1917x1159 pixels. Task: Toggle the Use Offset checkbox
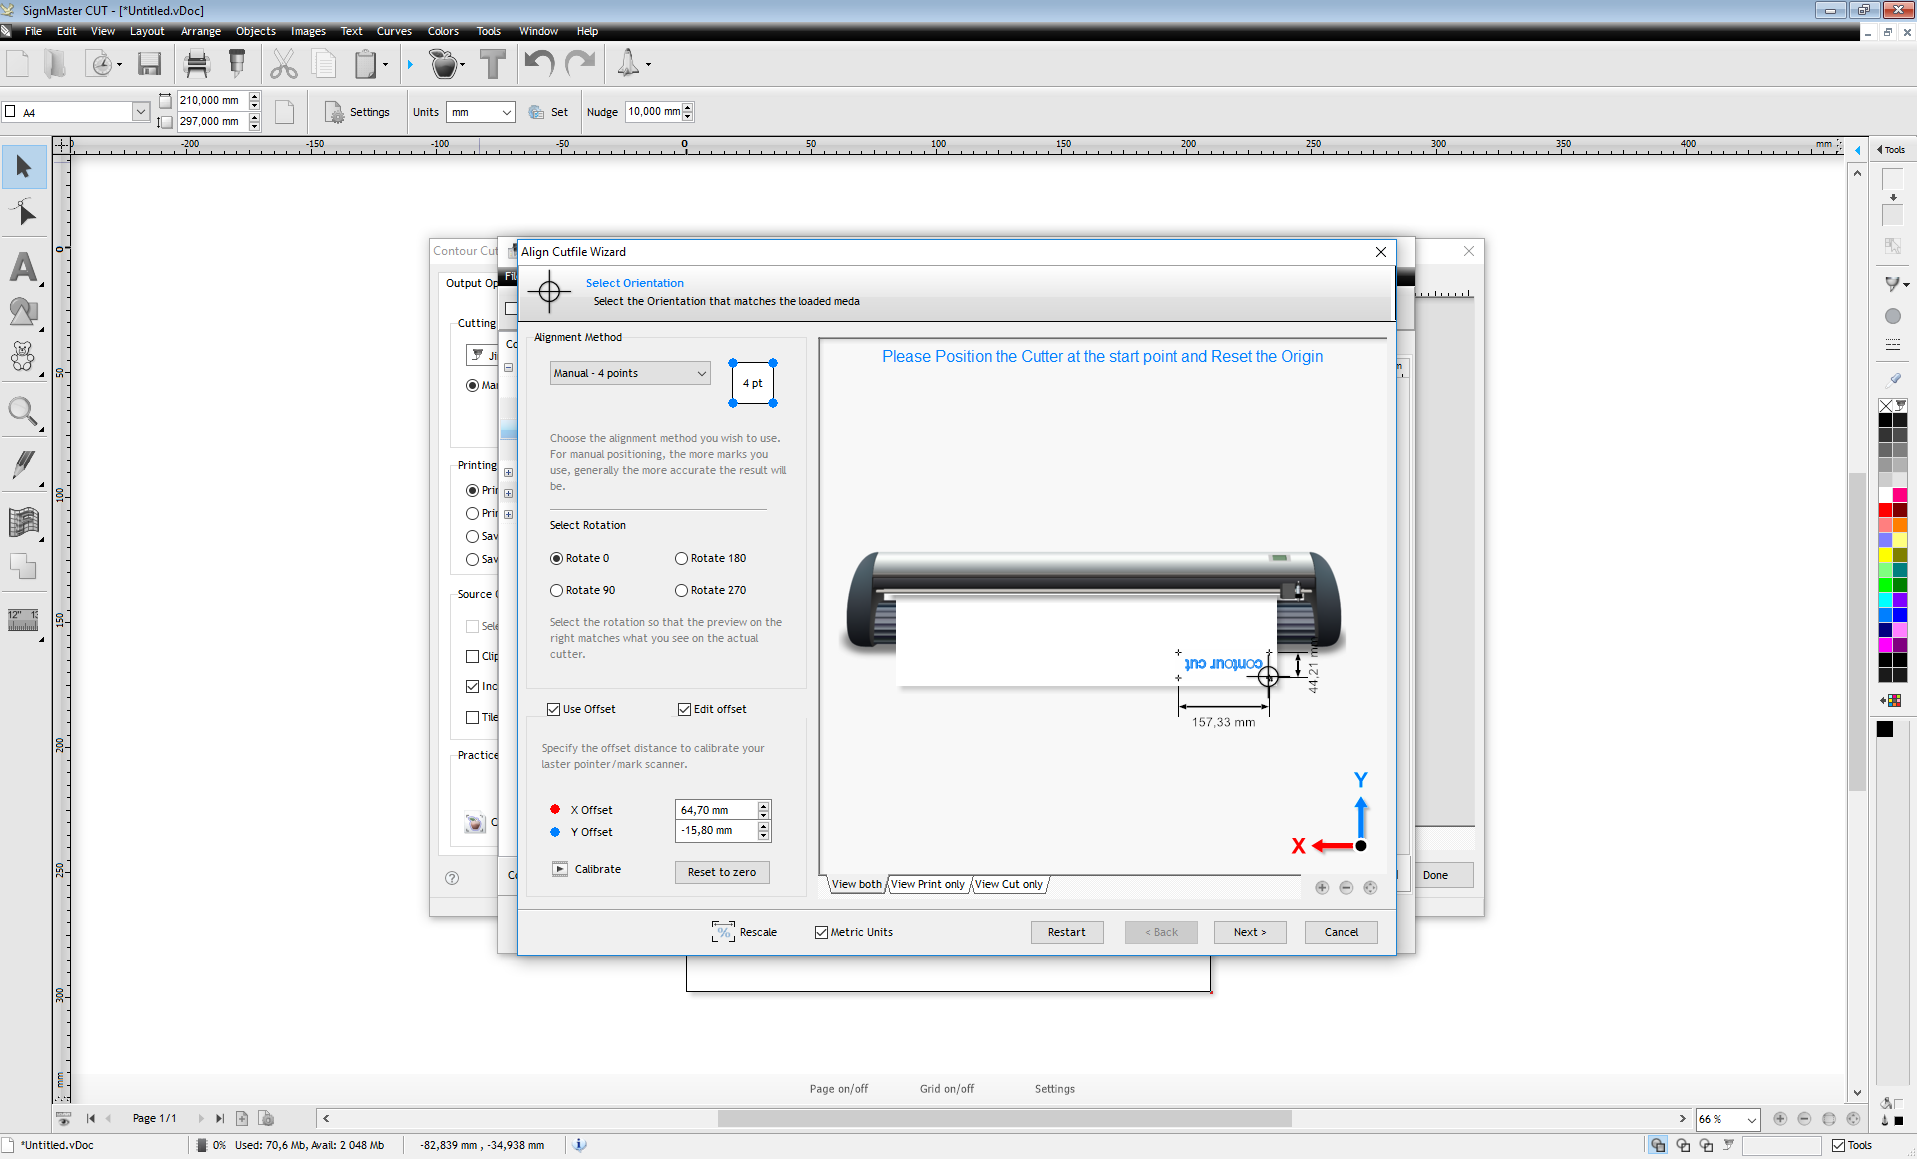pos(553,709)
